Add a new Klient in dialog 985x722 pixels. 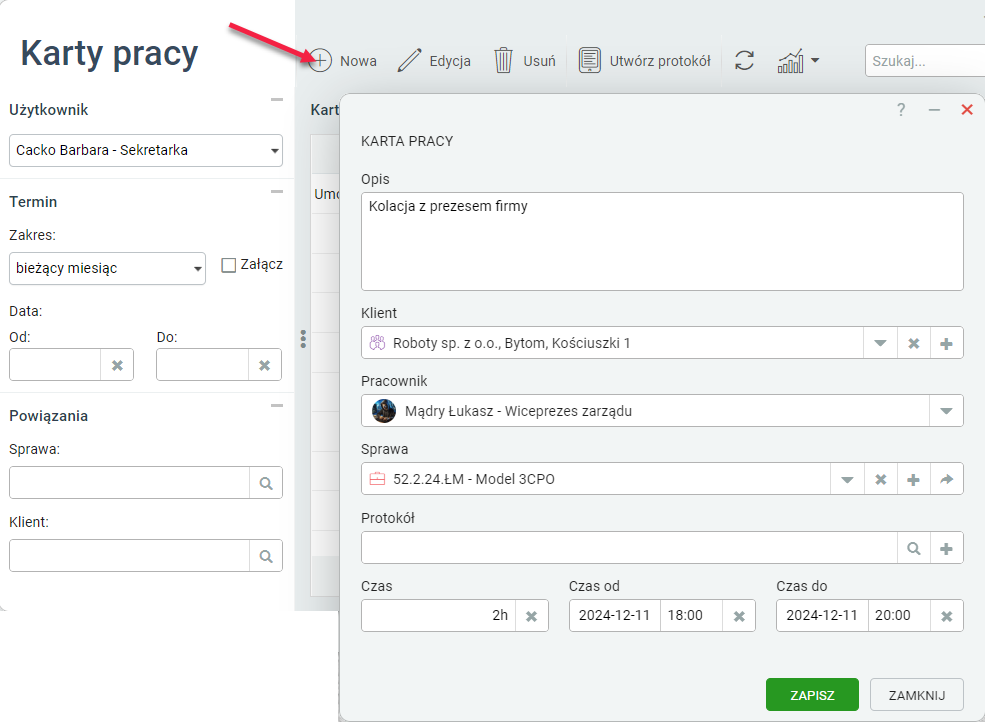pos(946,343)
